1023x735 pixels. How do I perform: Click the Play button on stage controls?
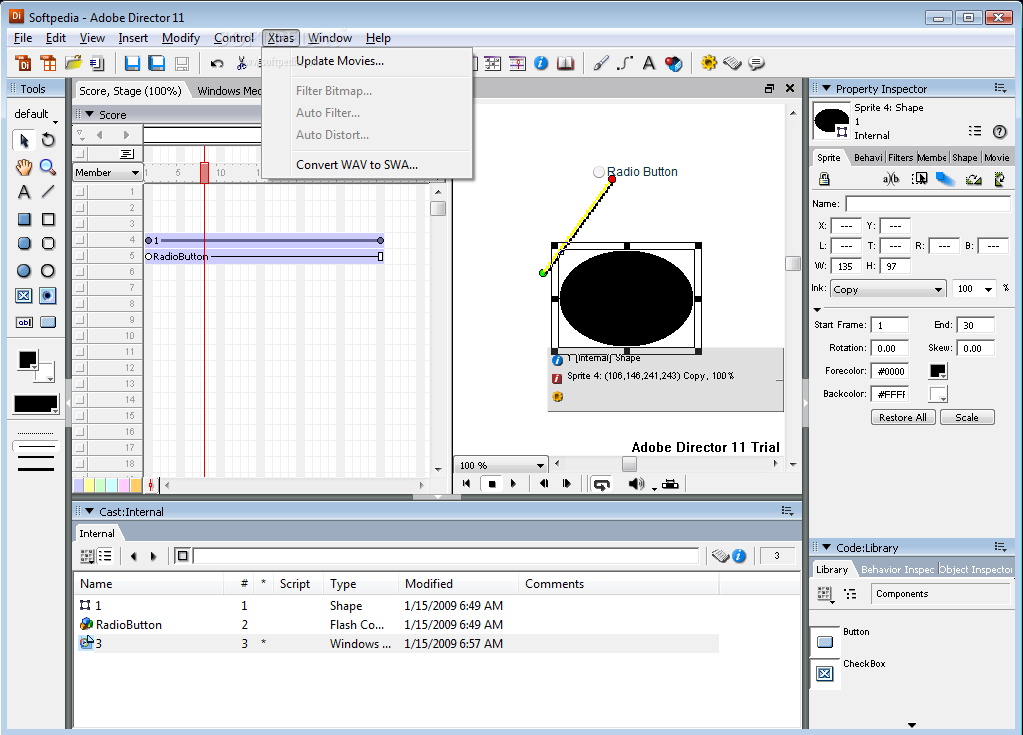pos(513,484)
